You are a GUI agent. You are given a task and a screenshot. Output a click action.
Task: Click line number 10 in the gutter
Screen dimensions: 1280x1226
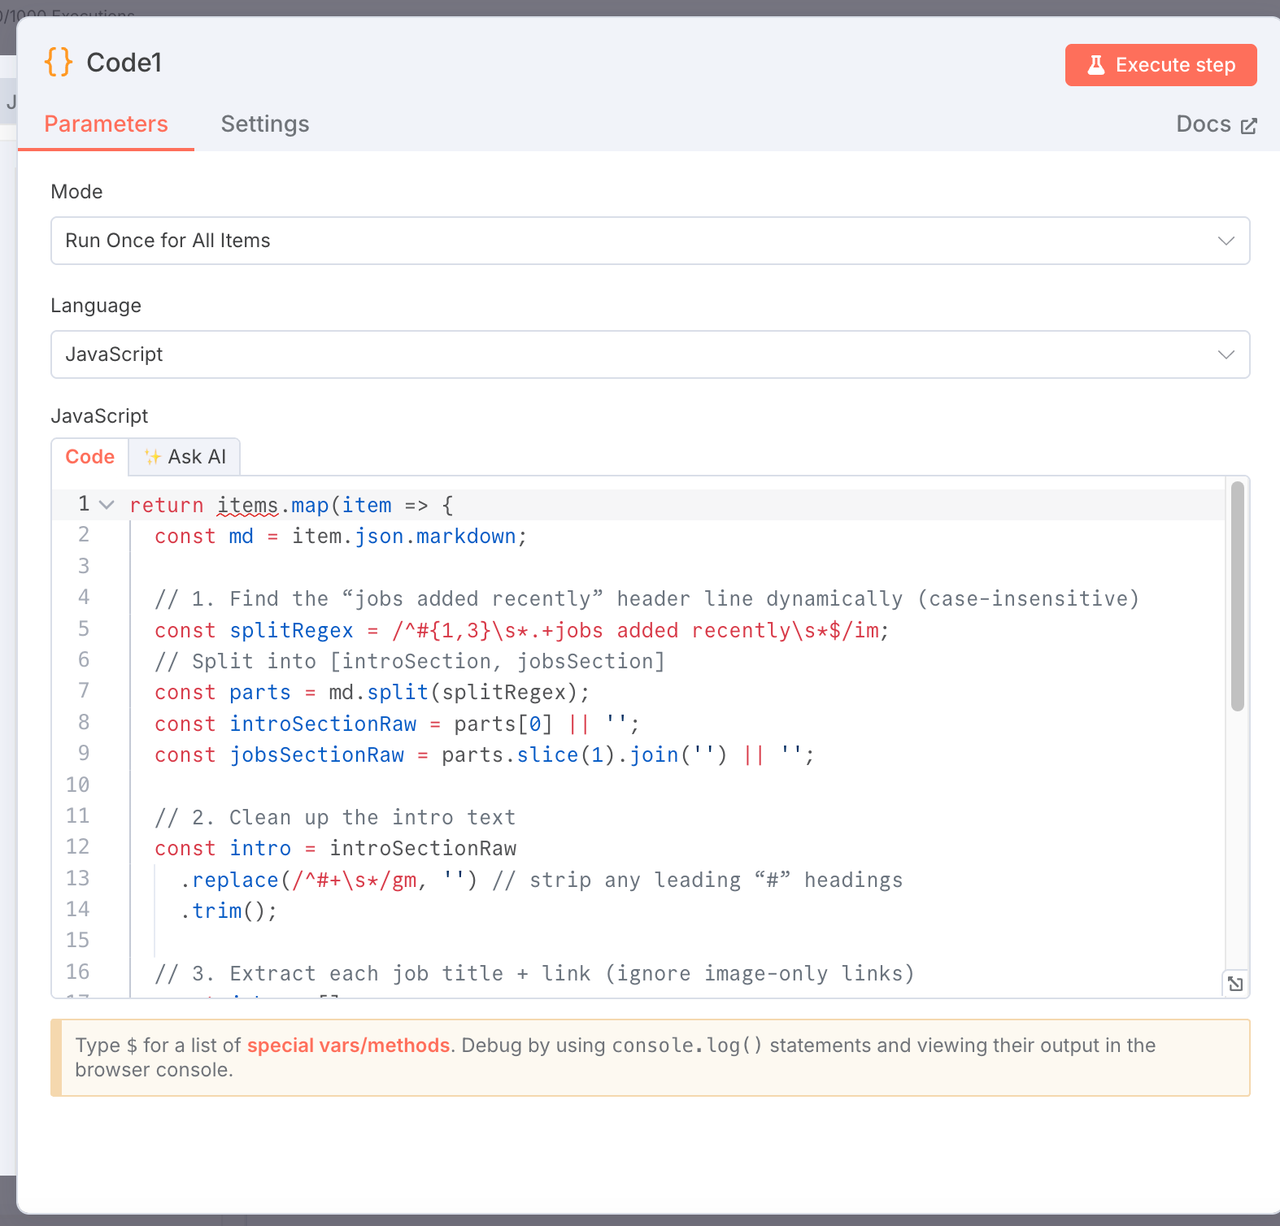[x=78, y=785]
